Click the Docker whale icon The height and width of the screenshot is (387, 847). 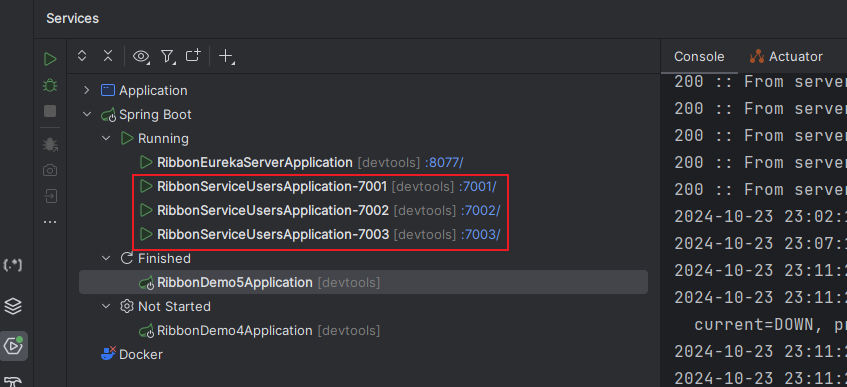[x=109, y=354]
